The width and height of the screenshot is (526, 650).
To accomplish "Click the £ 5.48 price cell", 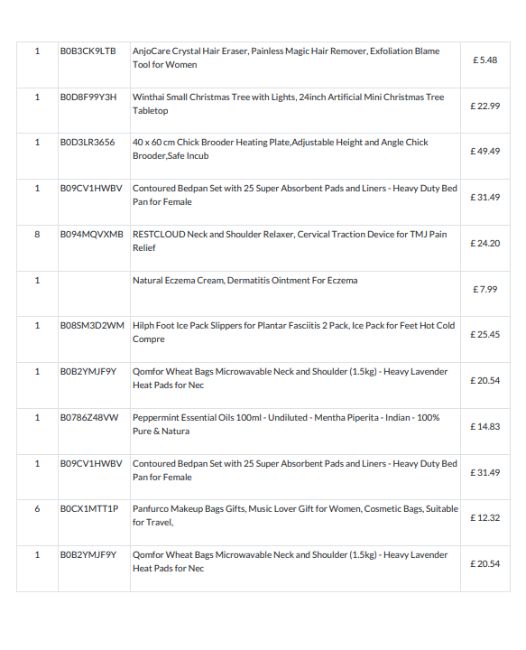I will tap(485, 60).
